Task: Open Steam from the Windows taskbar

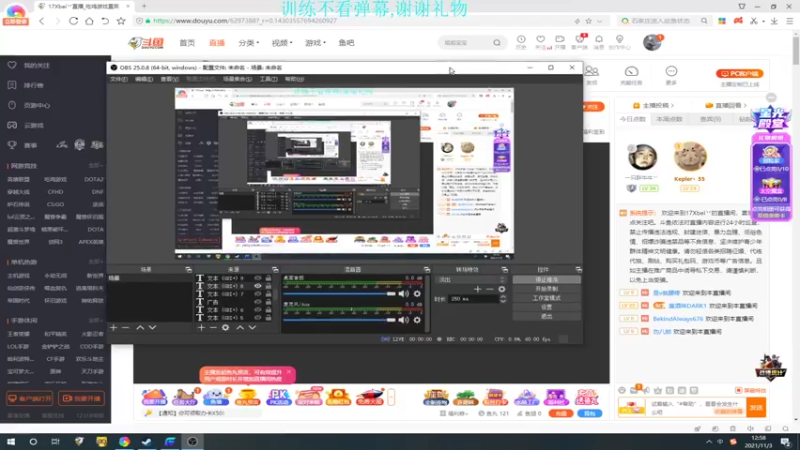Action: (x=147, y=442)
